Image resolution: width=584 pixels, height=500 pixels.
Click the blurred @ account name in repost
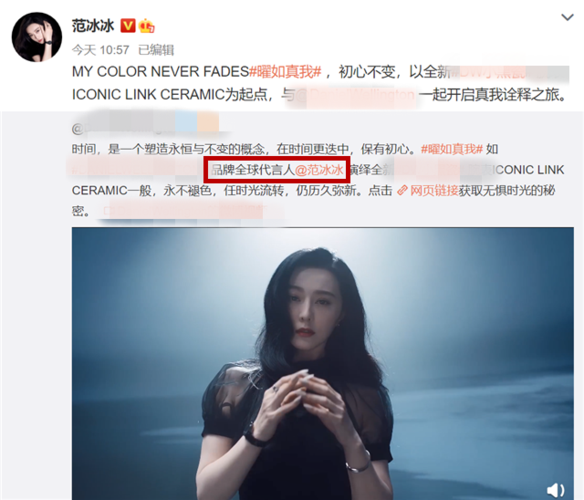[x=145, y=126]
